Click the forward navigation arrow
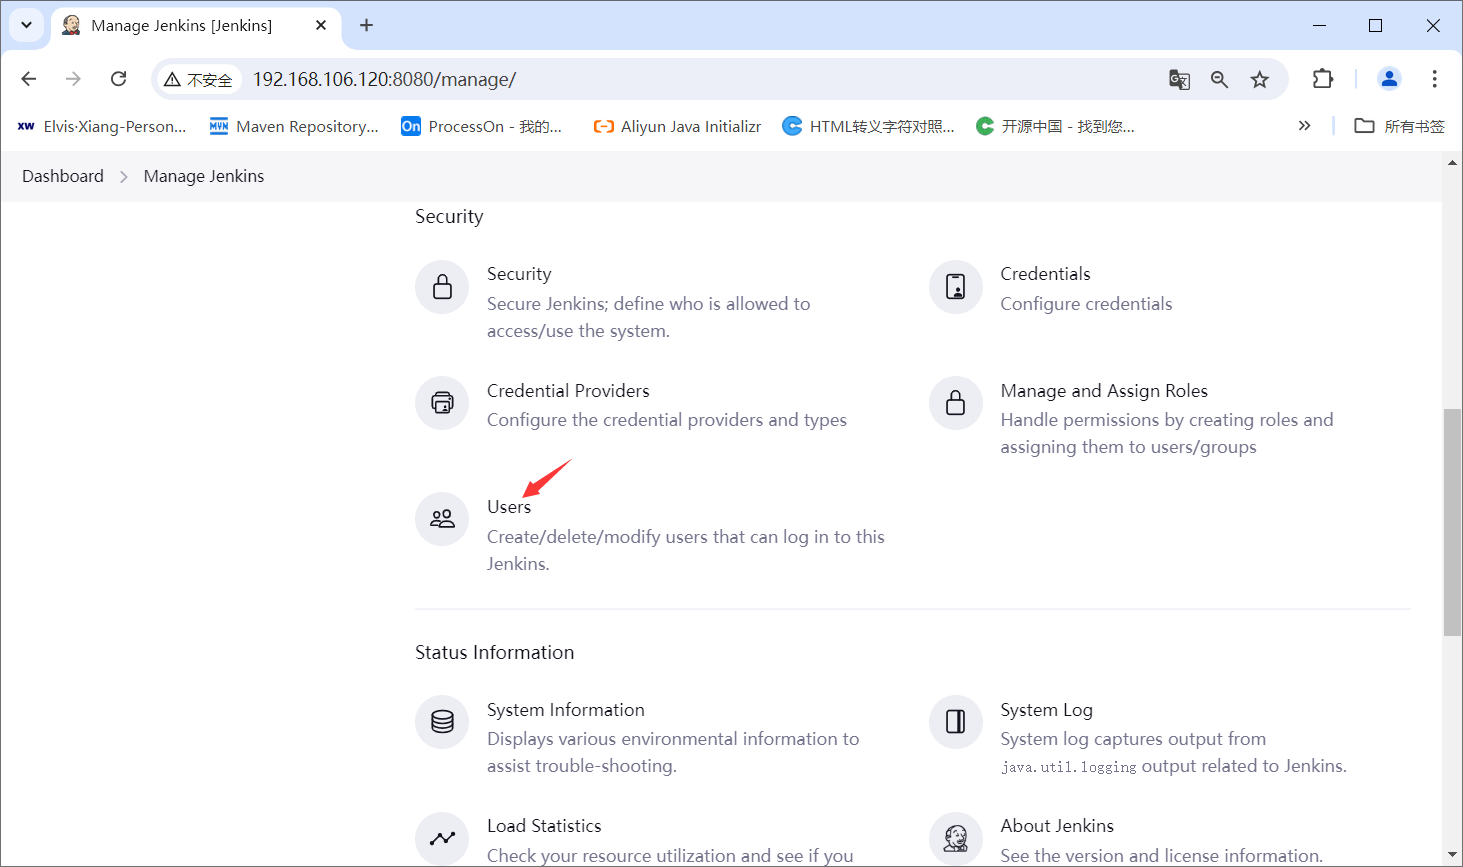The width and height of the screenshot is (1463, 867). [73, 79]
